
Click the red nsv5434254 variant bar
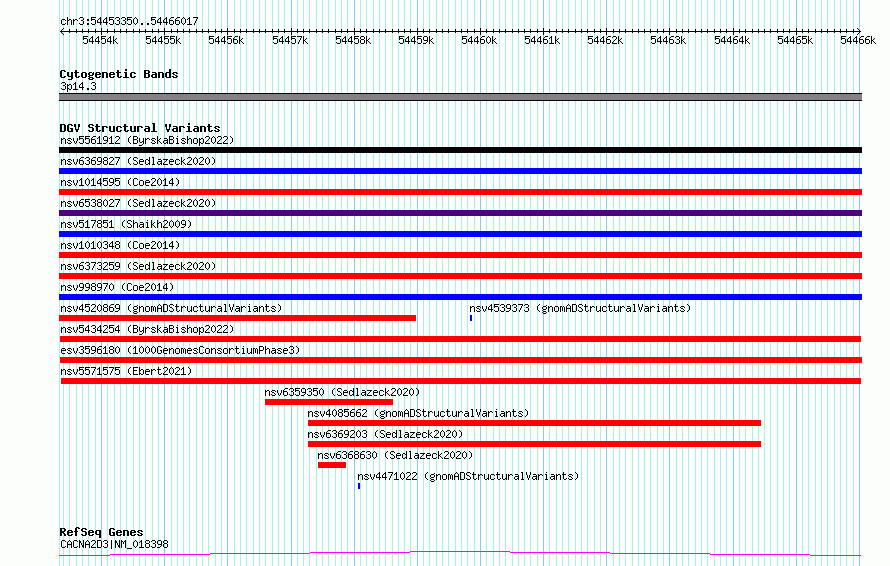point(460,339)
